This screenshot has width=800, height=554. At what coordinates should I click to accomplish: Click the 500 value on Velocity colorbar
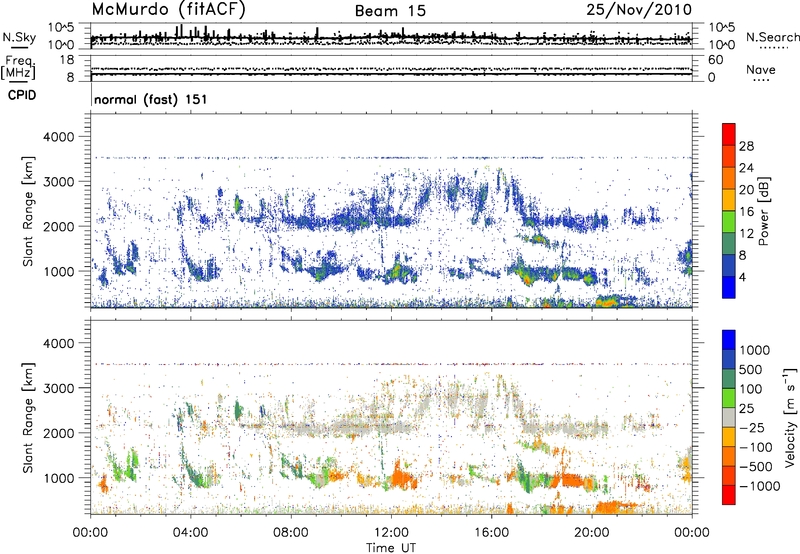753,369
